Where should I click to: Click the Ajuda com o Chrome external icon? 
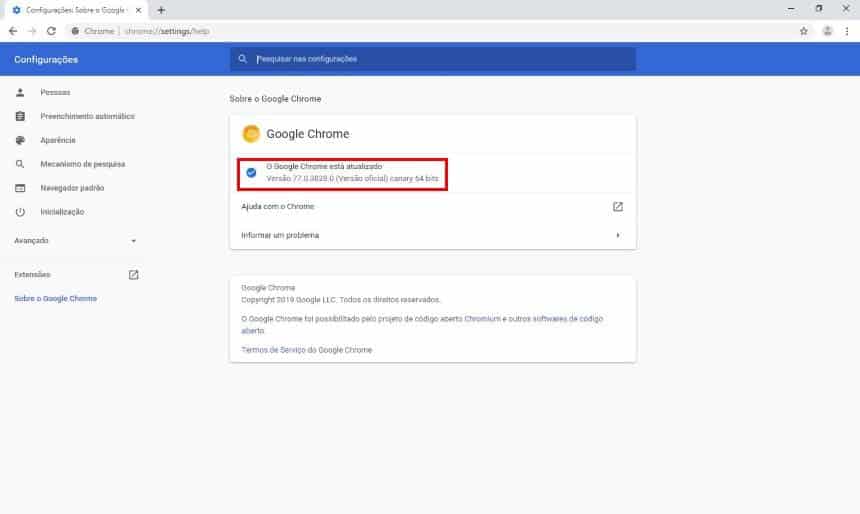[618, 206]
